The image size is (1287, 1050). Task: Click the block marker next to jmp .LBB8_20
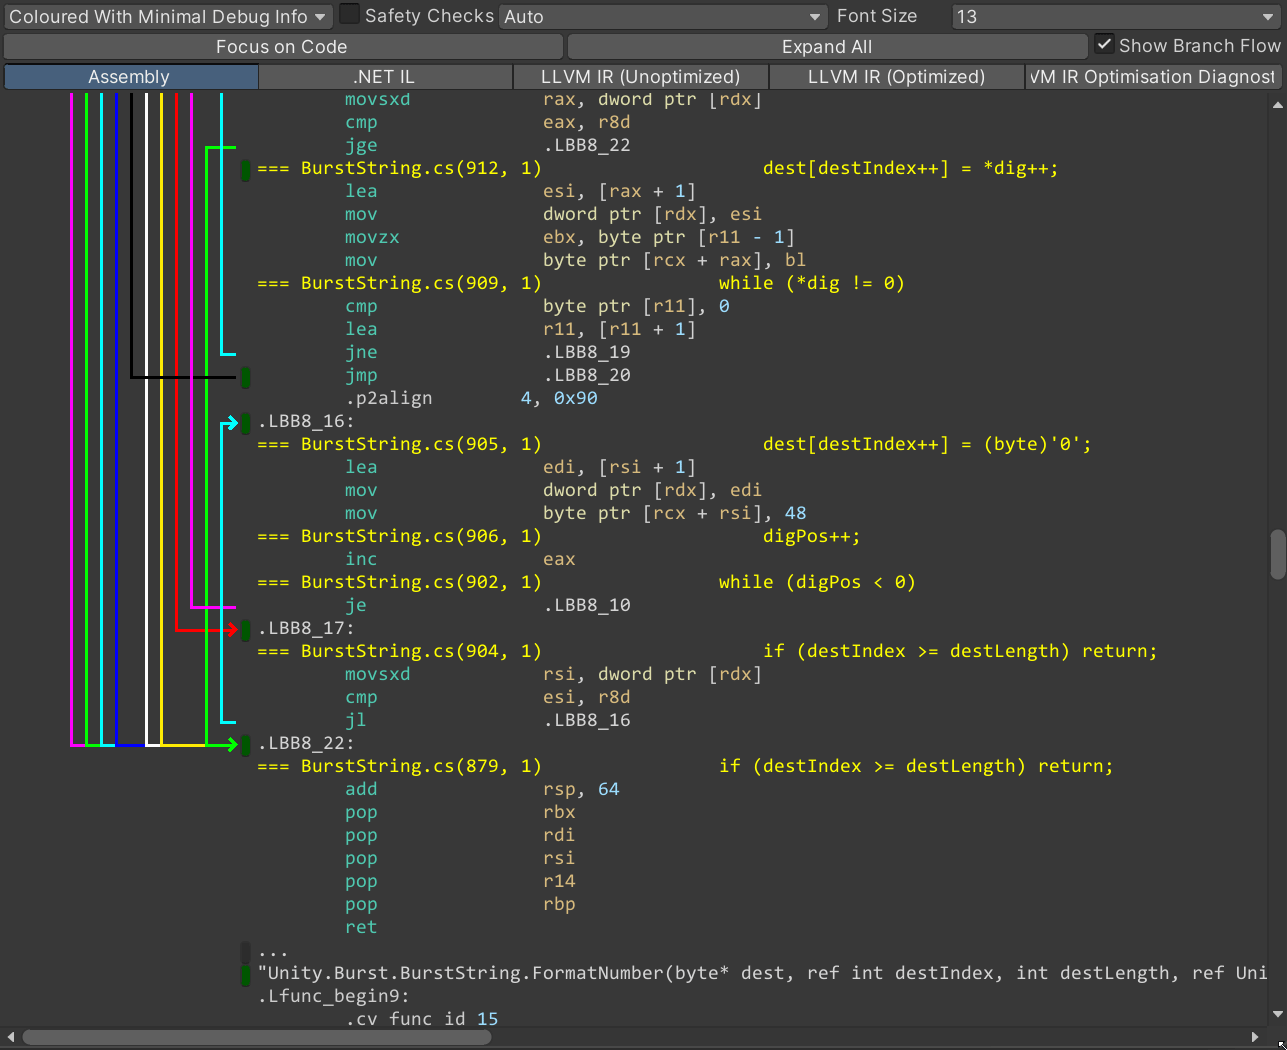pyautogui.click(x=245, y=377)
